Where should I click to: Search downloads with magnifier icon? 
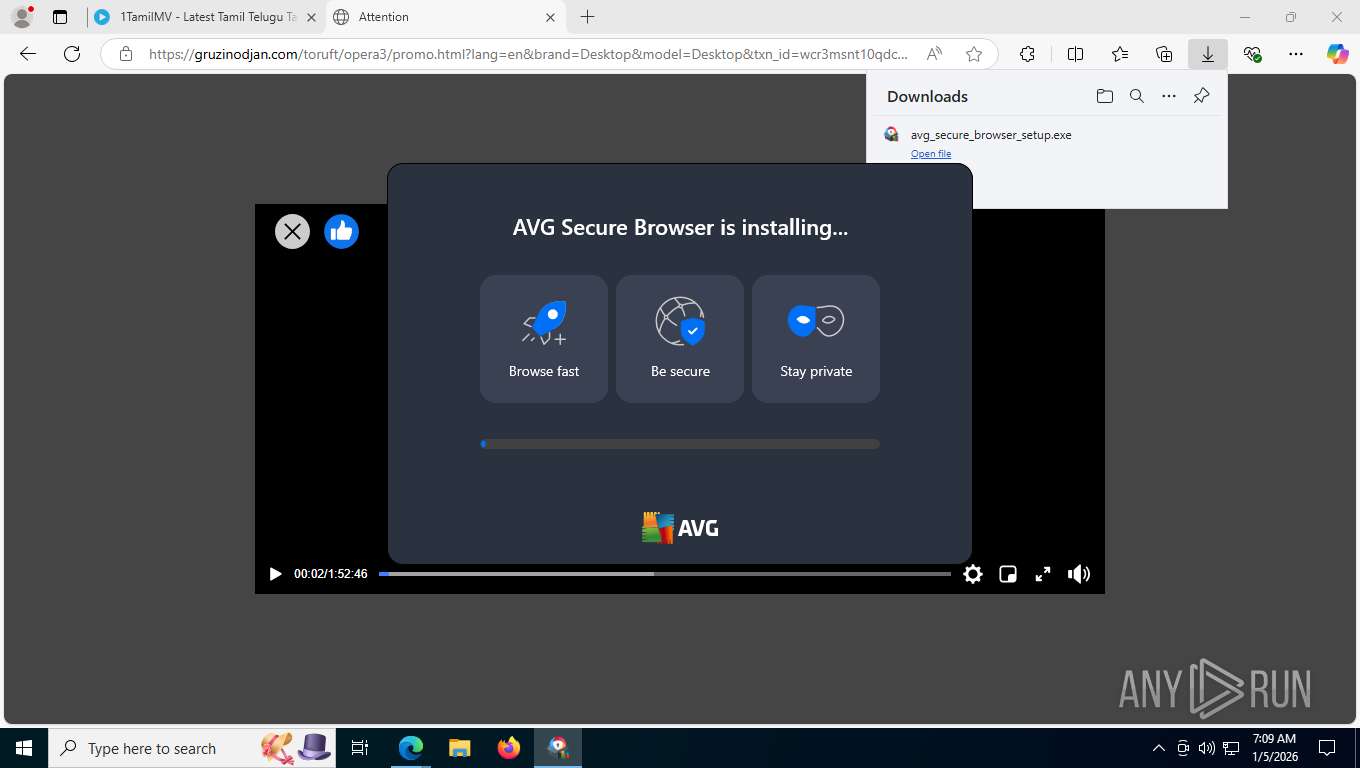pos(1137,96)
